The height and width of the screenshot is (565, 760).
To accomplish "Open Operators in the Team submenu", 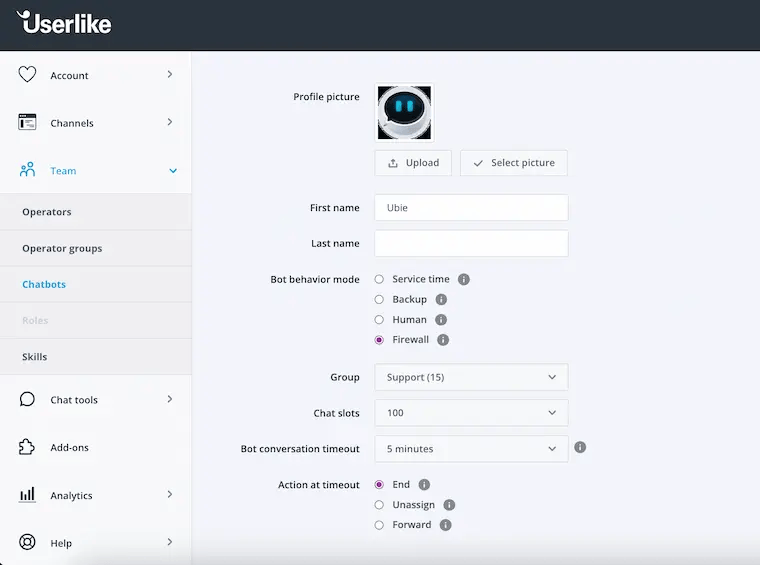I will [x=47, y=212].
